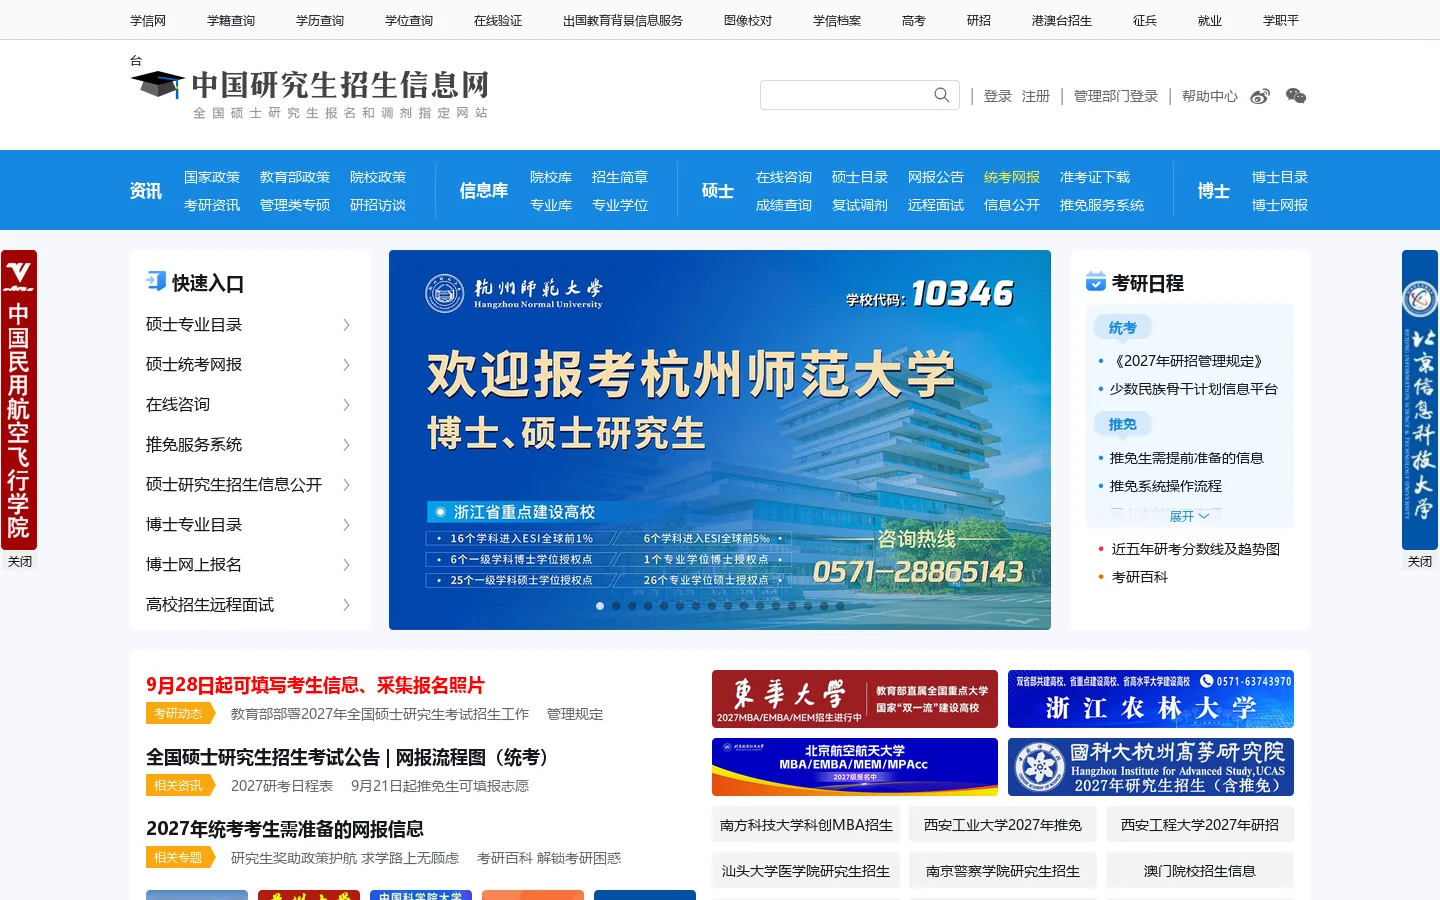Image resolution: width=1440 pixels, height=900 pixels.
Task: Select 学信网 in top bar
Action: 148,20
